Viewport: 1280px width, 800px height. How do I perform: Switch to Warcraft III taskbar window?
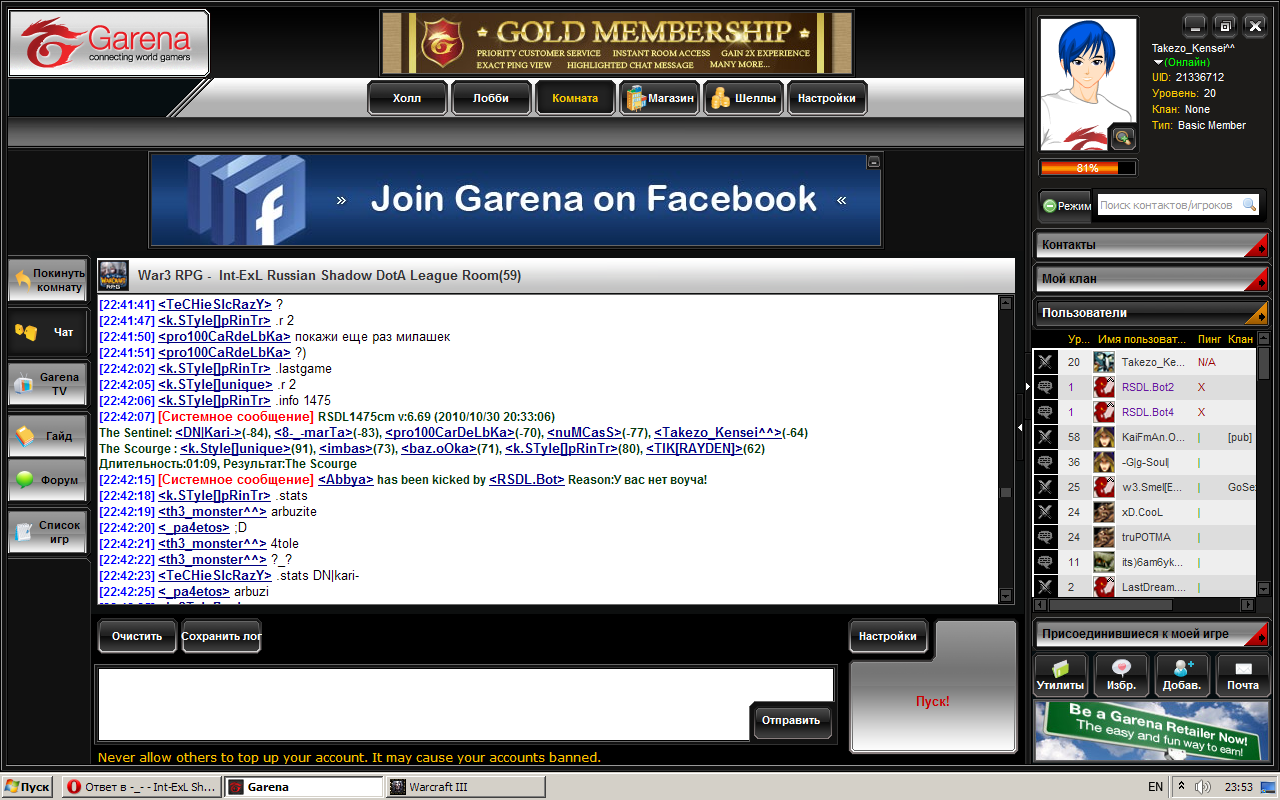click(x=466, y=787)
